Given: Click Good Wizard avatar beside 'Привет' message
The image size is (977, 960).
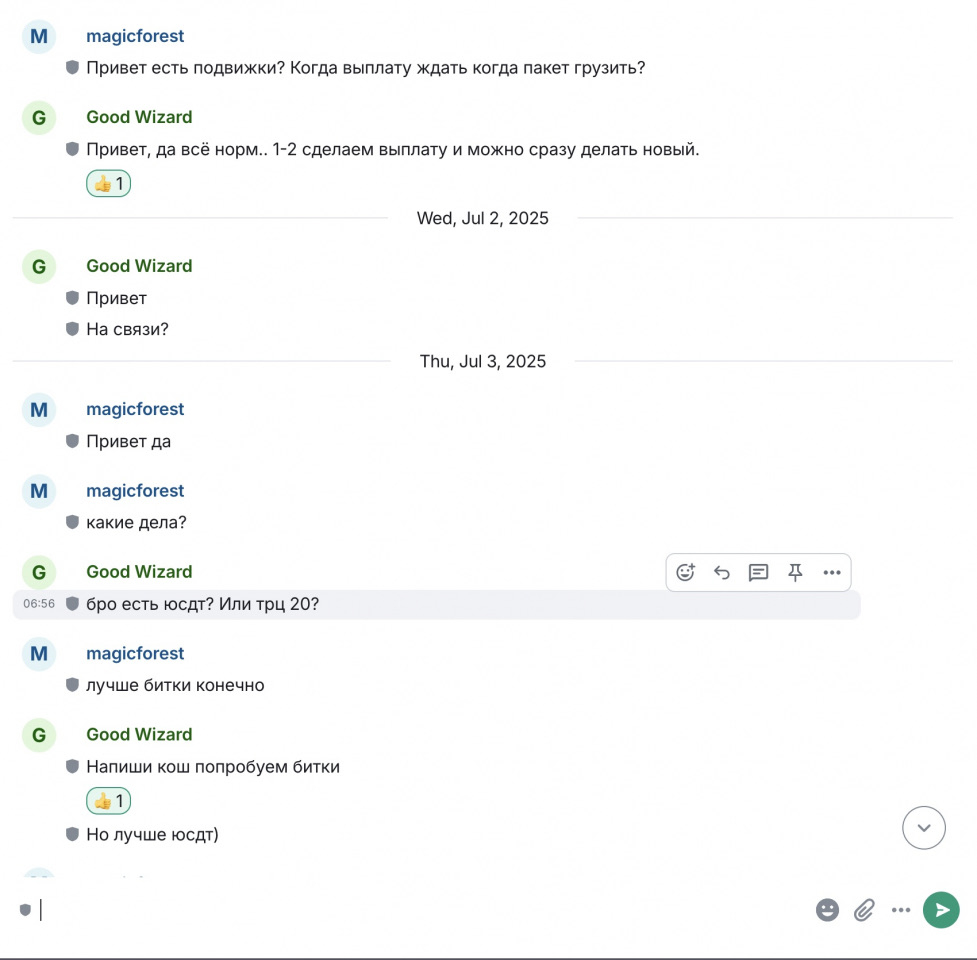Looking at the screenshot, I should [x=39, y=267].
